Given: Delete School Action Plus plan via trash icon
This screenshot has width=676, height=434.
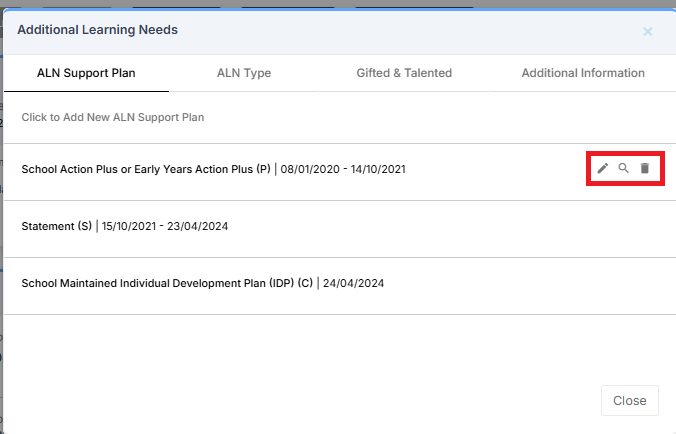Looking at the screenshot, I should pos(645,168).
